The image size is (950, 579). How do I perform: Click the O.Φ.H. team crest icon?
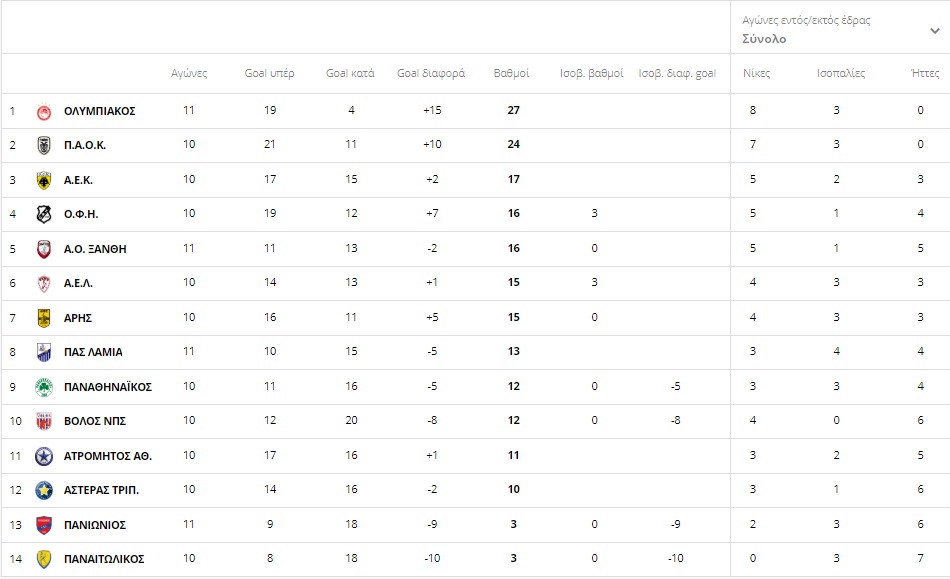[44, 214]
